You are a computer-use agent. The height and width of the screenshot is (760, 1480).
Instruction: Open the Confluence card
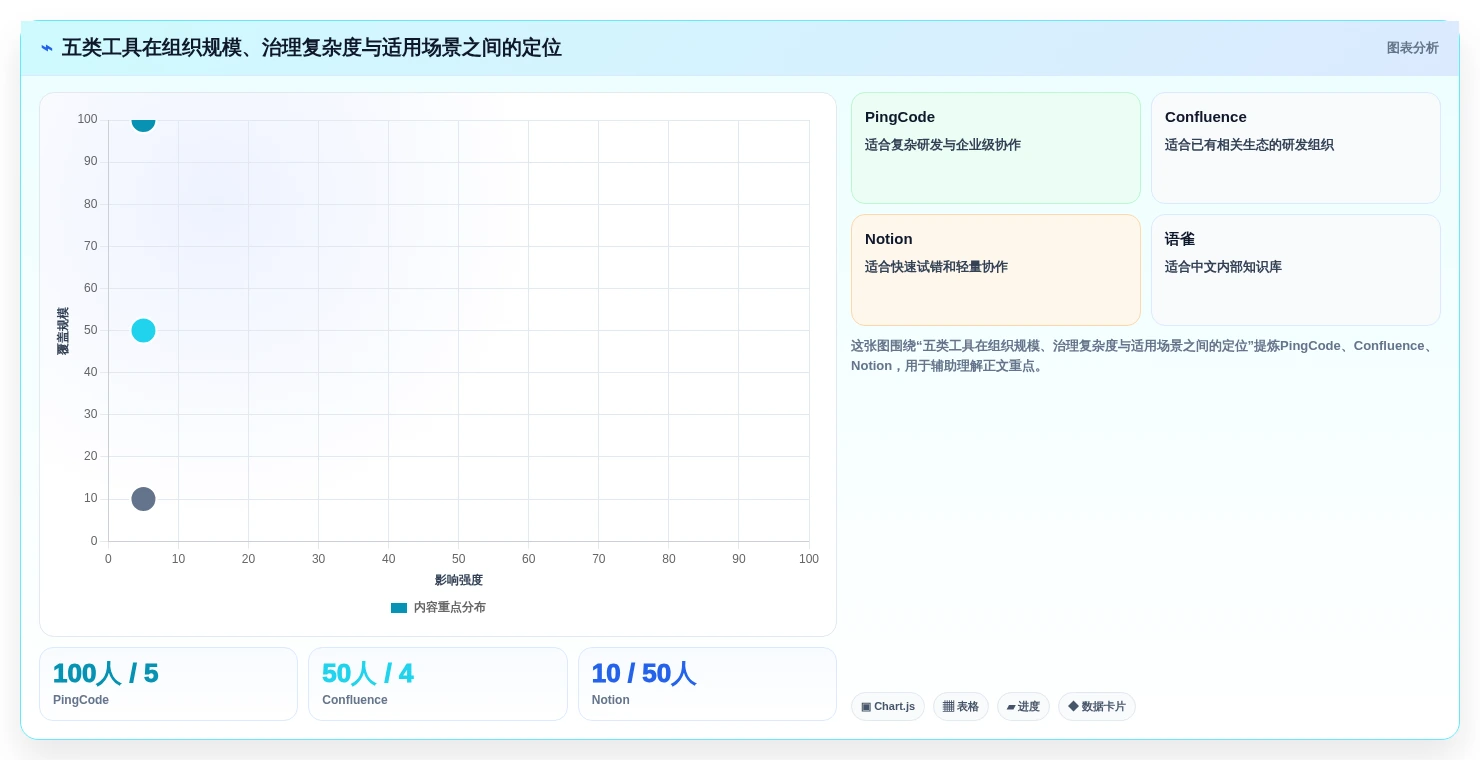(x=1295, y=148)
